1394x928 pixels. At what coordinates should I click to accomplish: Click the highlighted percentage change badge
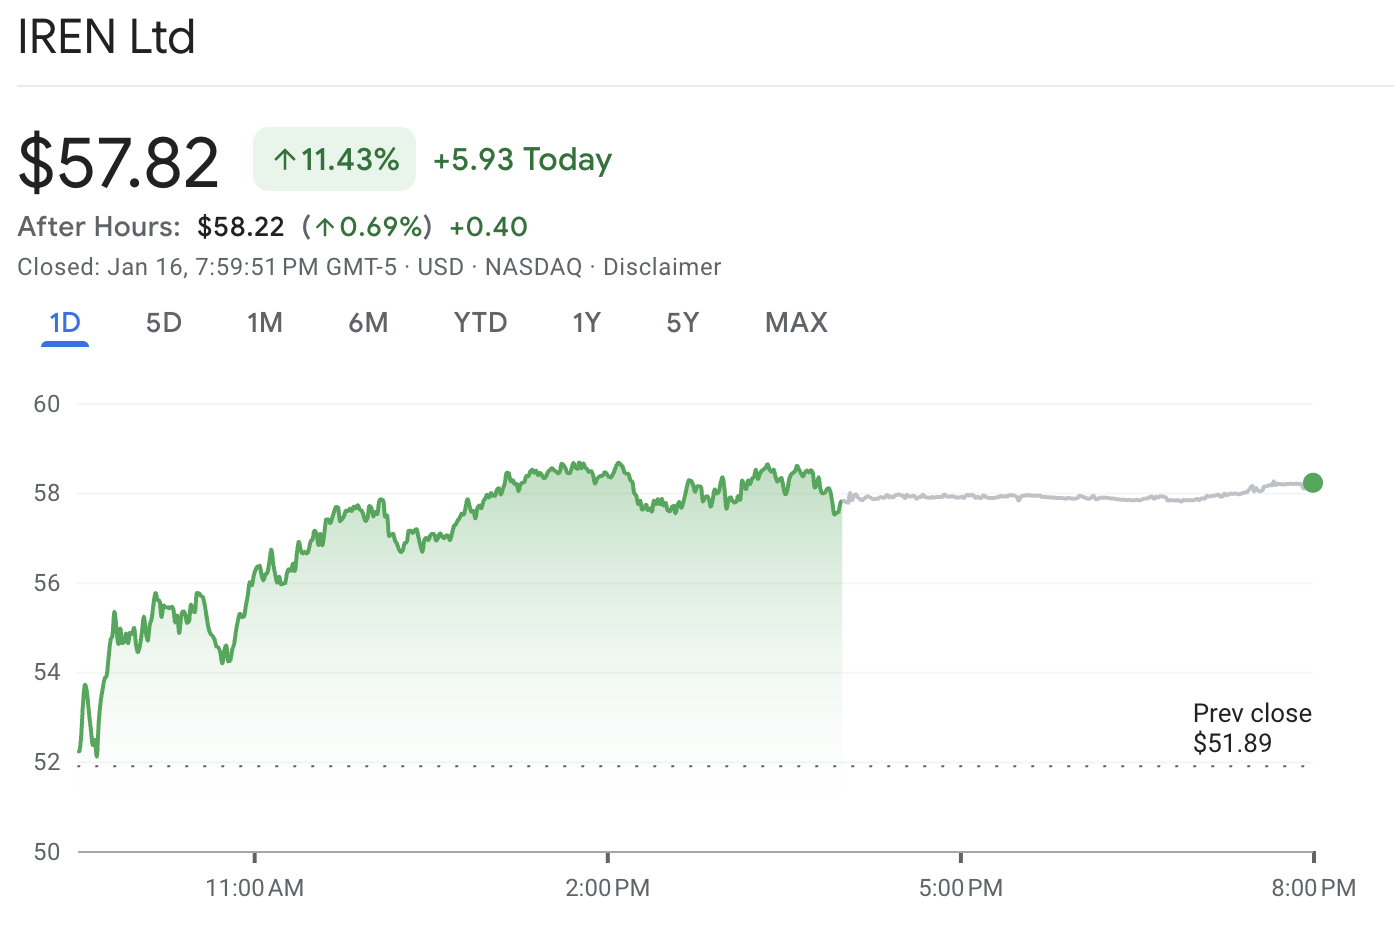click(x=334, y=158)
